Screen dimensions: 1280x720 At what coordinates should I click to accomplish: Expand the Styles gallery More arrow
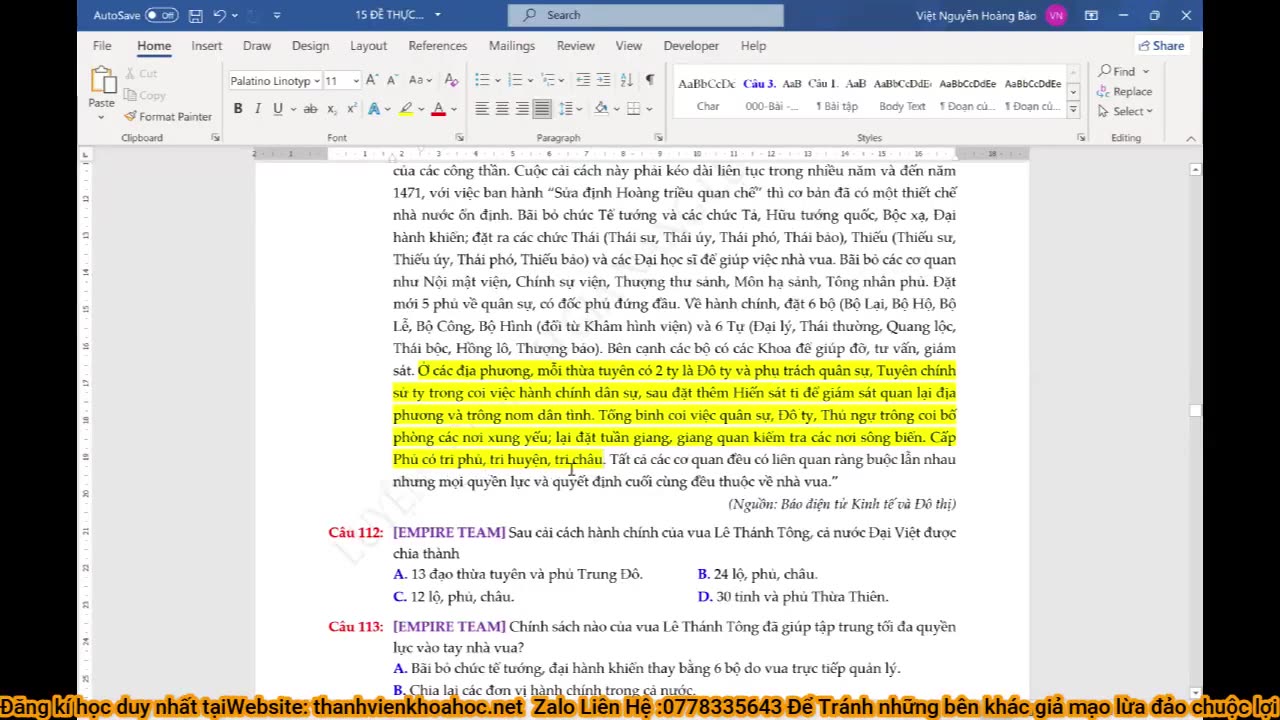tap(1073, 109)
